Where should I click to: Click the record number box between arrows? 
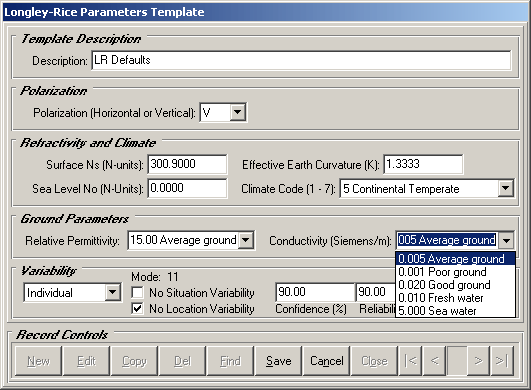[456, 361]
